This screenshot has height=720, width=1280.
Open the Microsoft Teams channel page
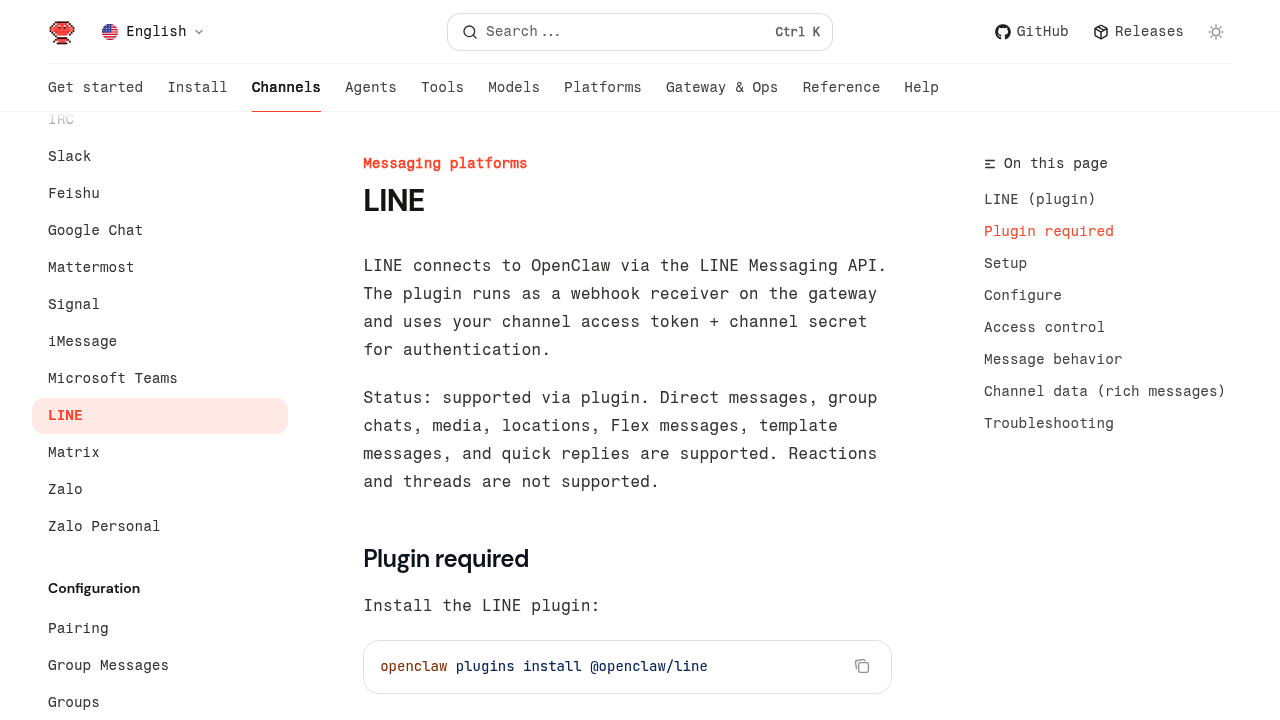click(x=113, y=379)
